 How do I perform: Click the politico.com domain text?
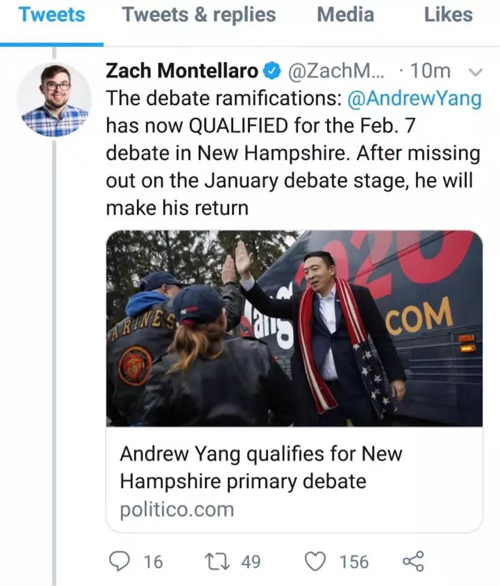[x=177, y=509]
